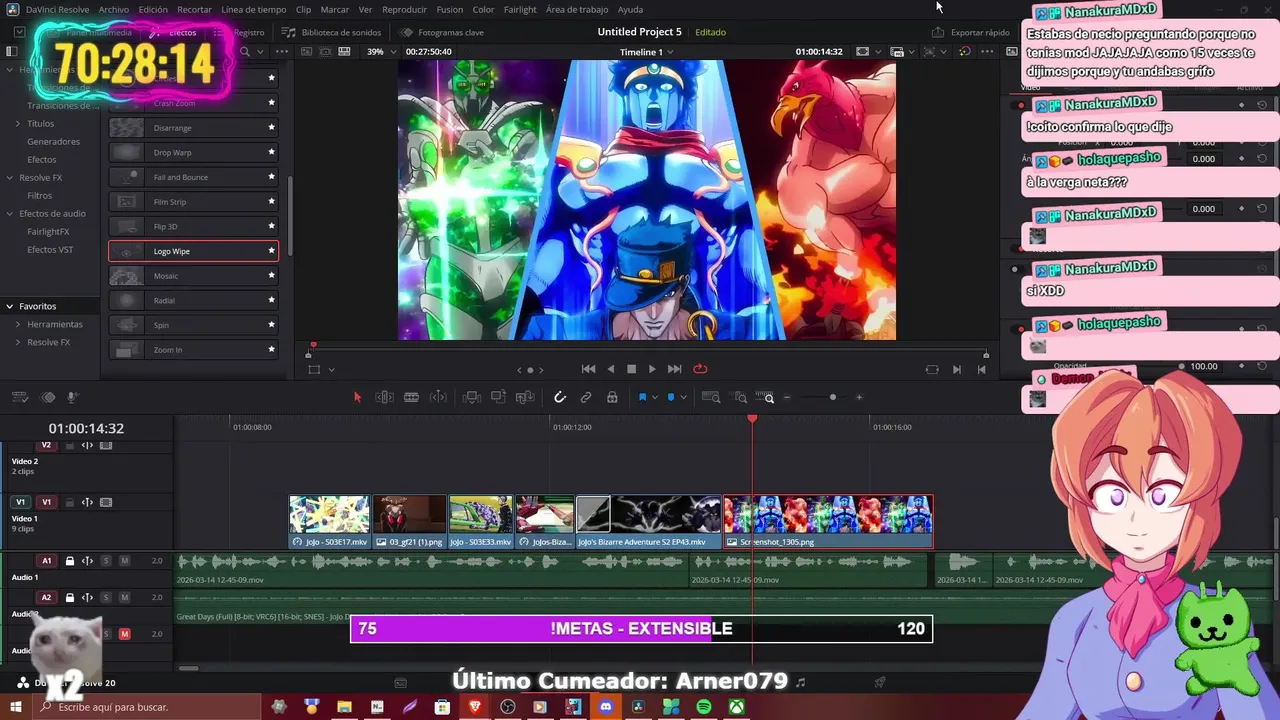
Task: Select Generadores in effects tree
Action: click(x=53, y=142)
